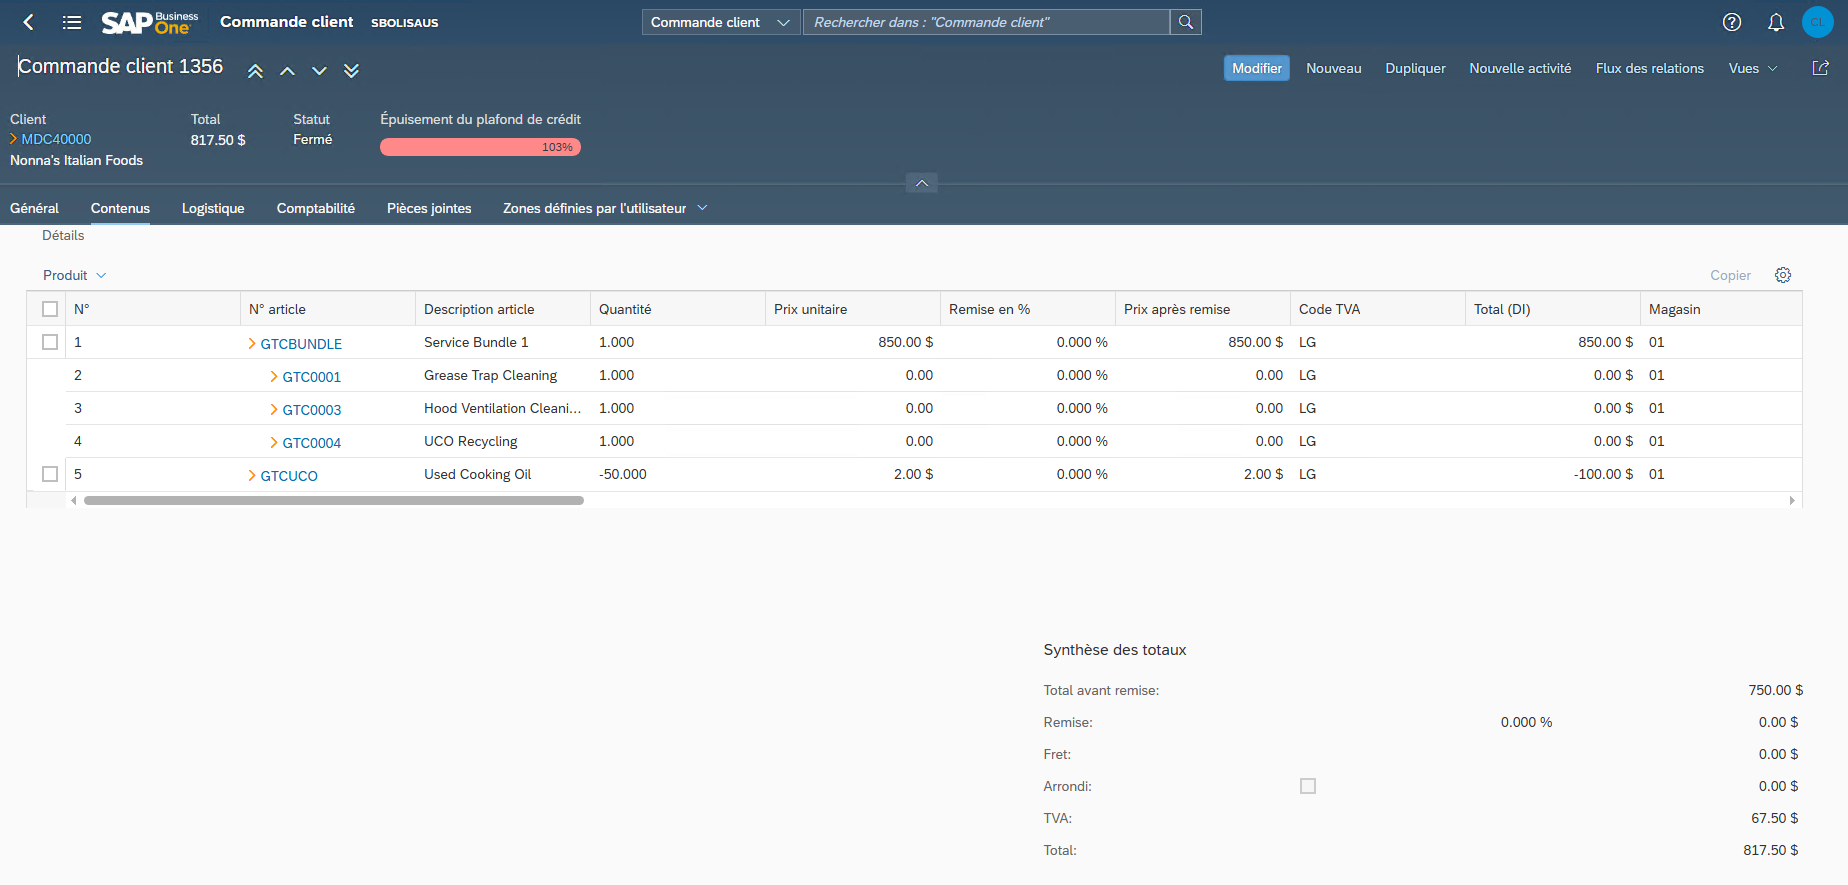The width and height of the screenshot is (1848, 885).
Task: Select the checkbox for row 1
Action: pyautogui.click(x=50, y=342)
